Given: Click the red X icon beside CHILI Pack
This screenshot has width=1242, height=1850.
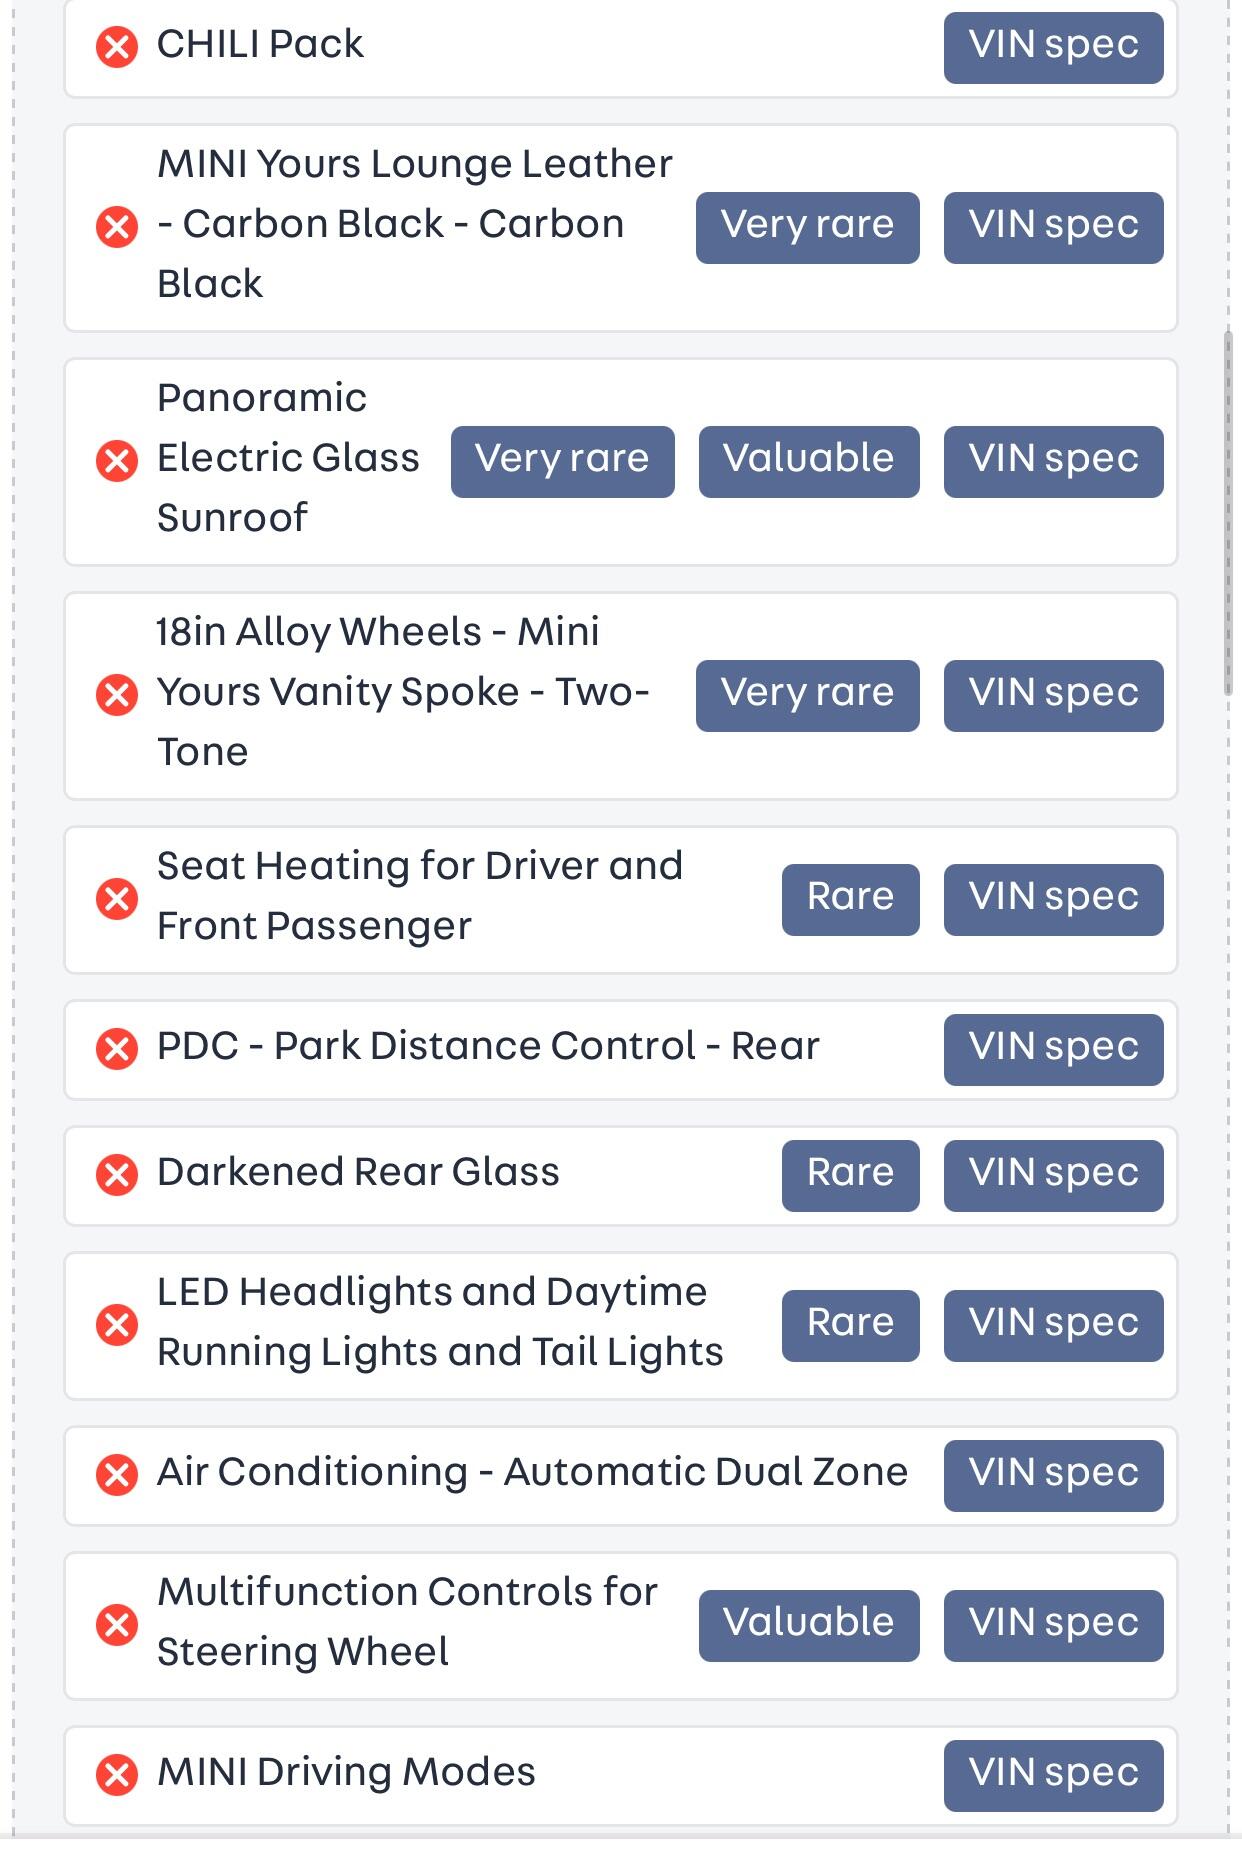Looking at the screenshot, I should pos(117,47).
